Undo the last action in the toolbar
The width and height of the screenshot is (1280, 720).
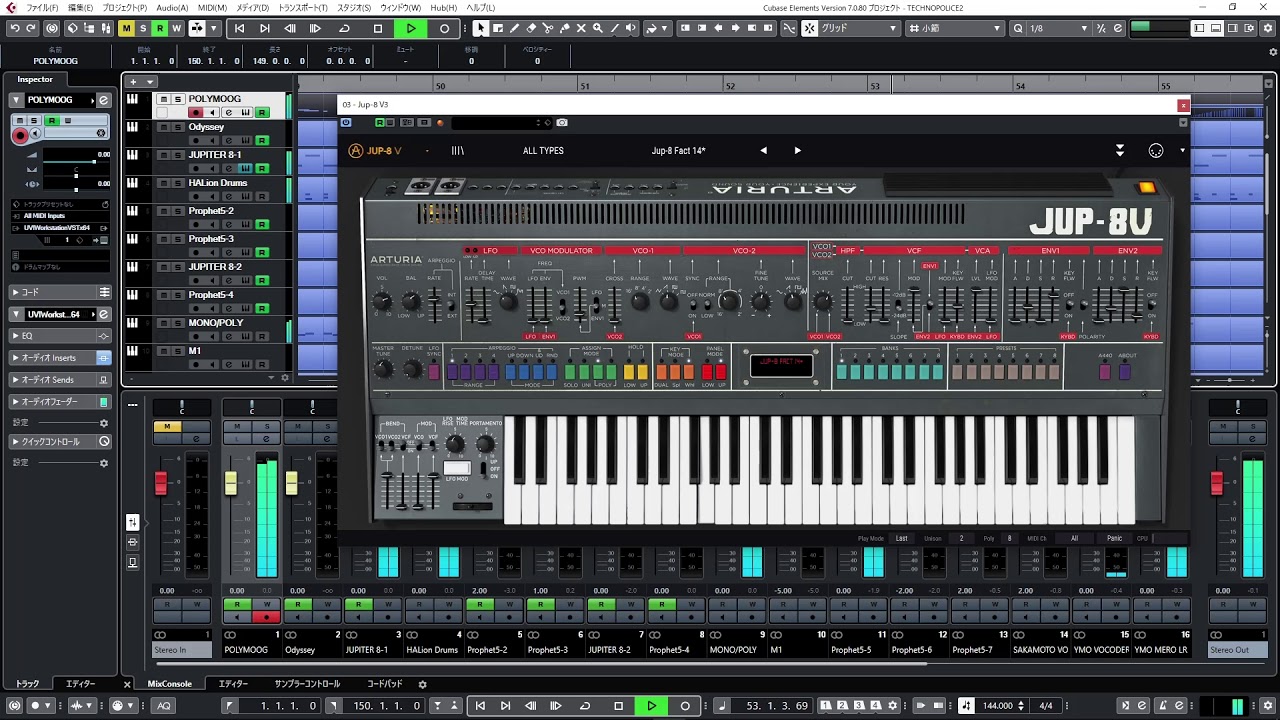[15, 28]
